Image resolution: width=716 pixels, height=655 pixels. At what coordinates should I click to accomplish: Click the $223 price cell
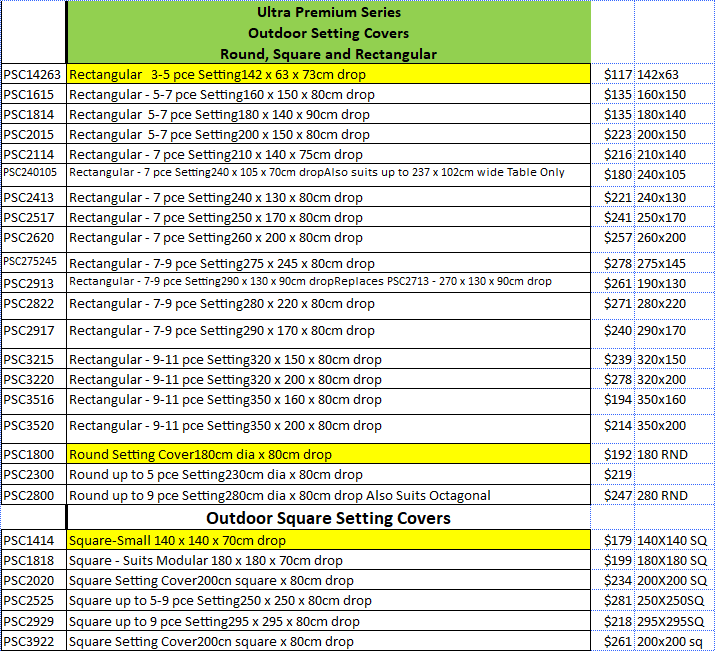tap(613, 134)
